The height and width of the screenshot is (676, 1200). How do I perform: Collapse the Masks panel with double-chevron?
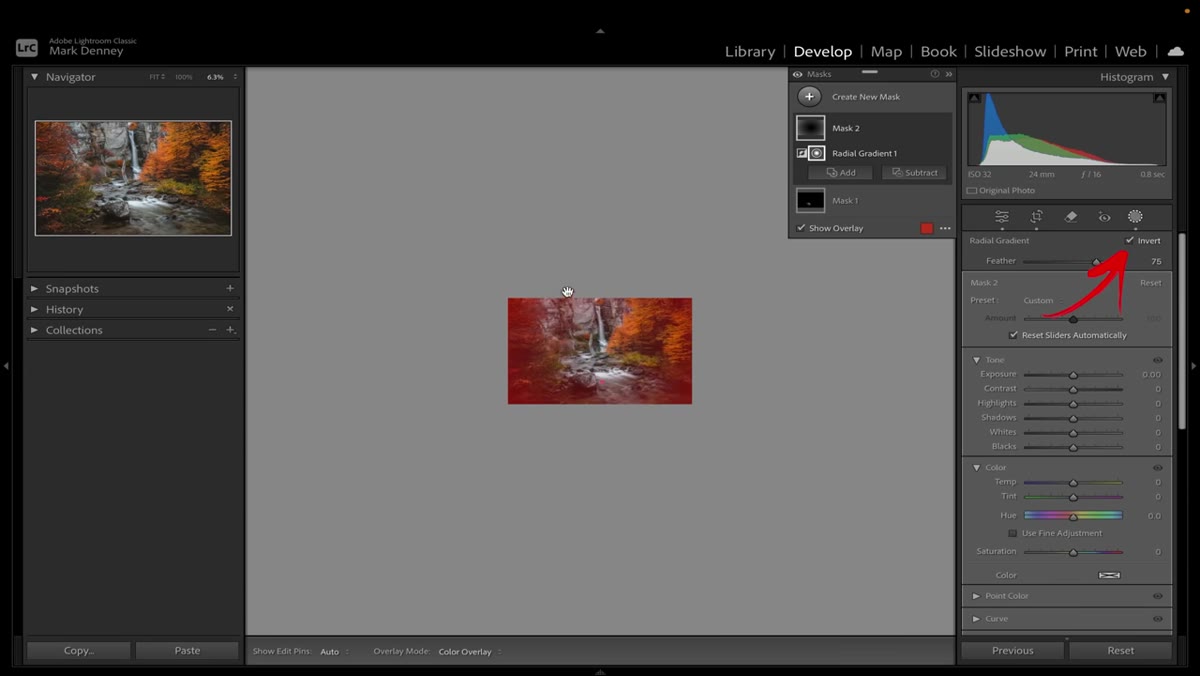pyautogui.click(x=949, y=74)
